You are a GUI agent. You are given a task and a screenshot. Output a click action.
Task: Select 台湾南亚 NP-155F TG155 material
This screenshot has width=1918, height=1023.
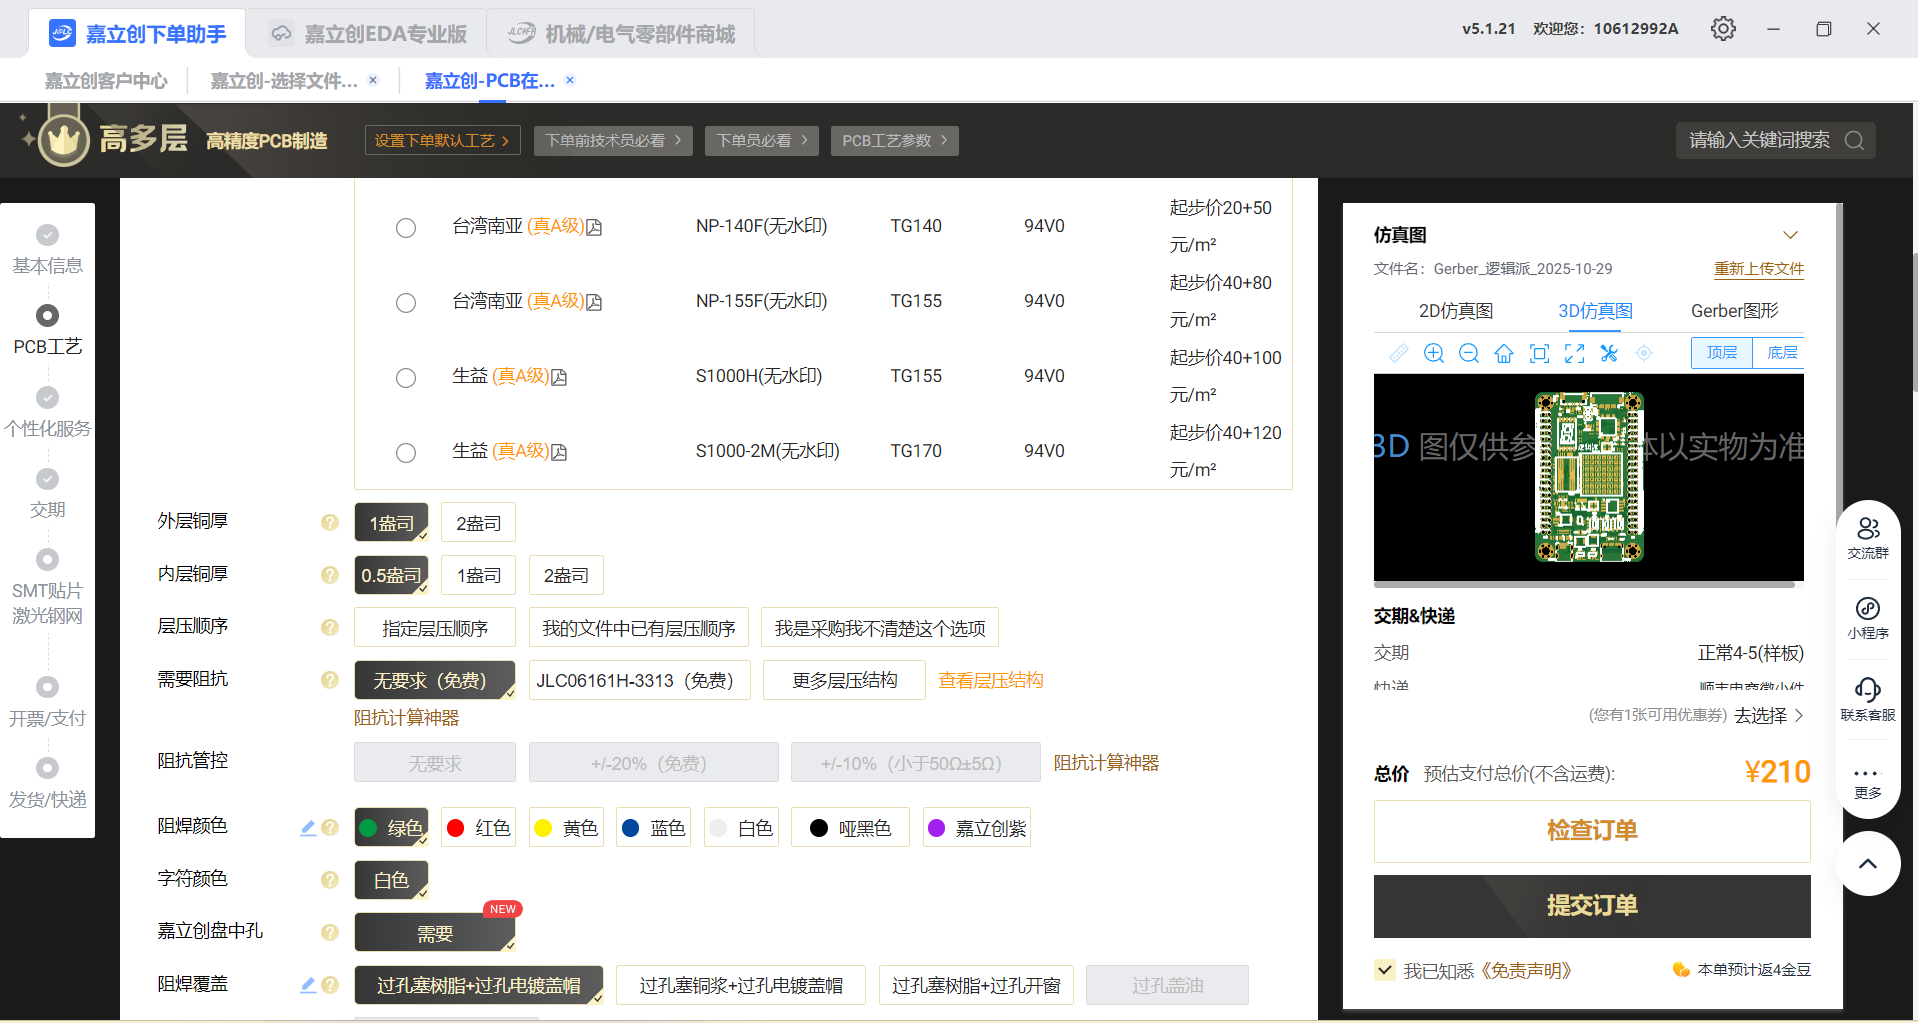(406, 303)
